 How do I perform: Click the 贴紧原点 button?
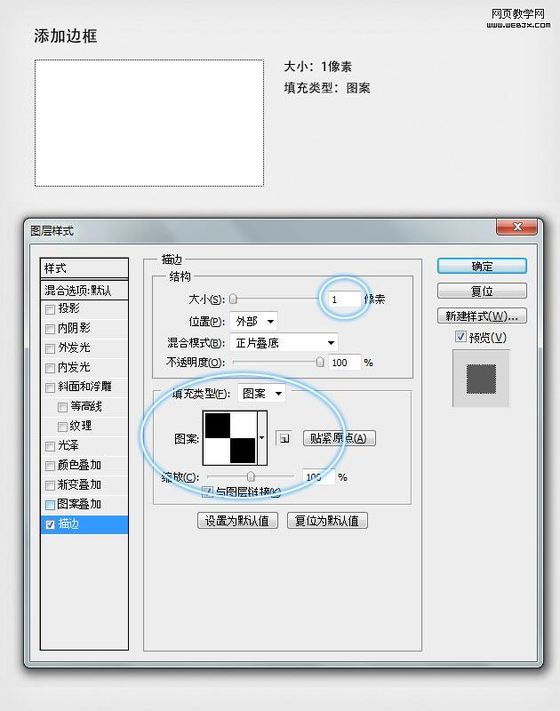(x=339, y=438)
